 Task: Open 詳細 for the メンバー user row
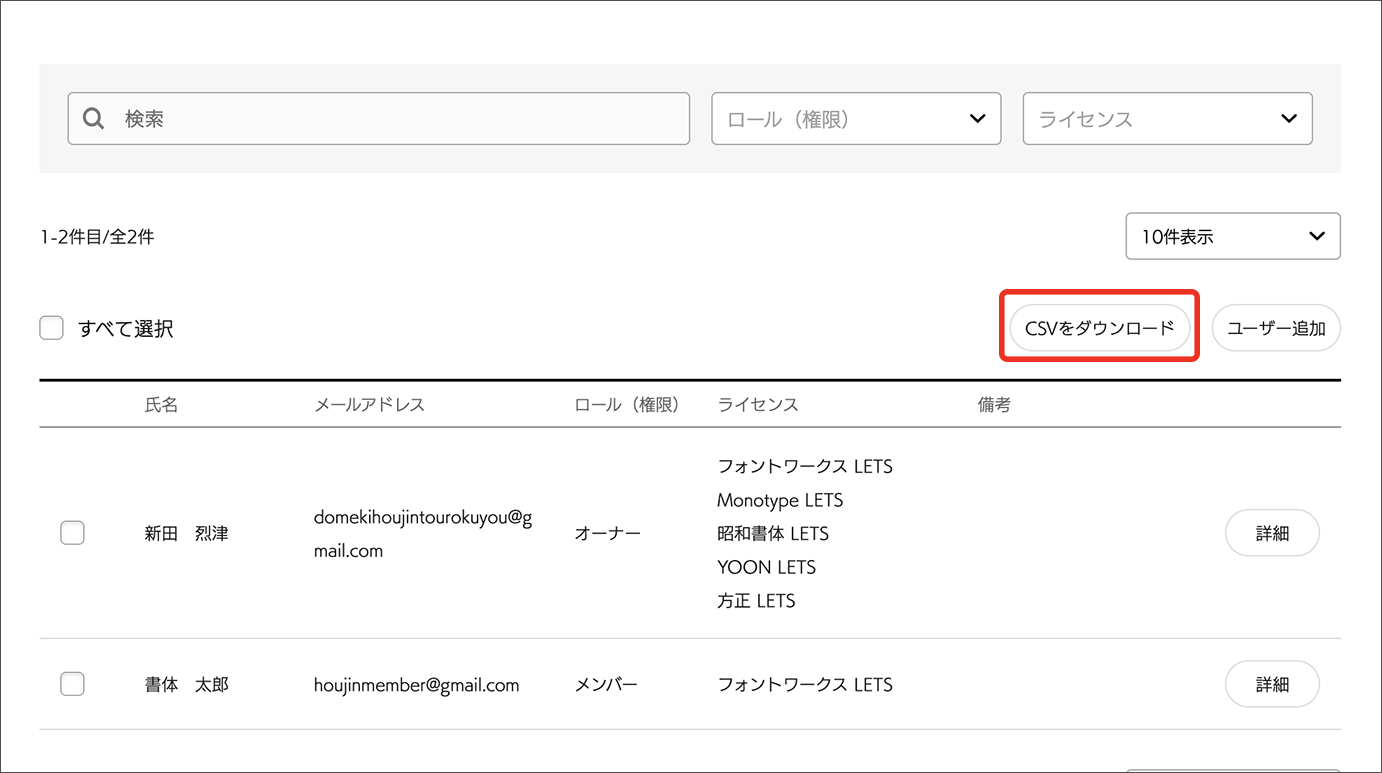[x=1271, y=685]
